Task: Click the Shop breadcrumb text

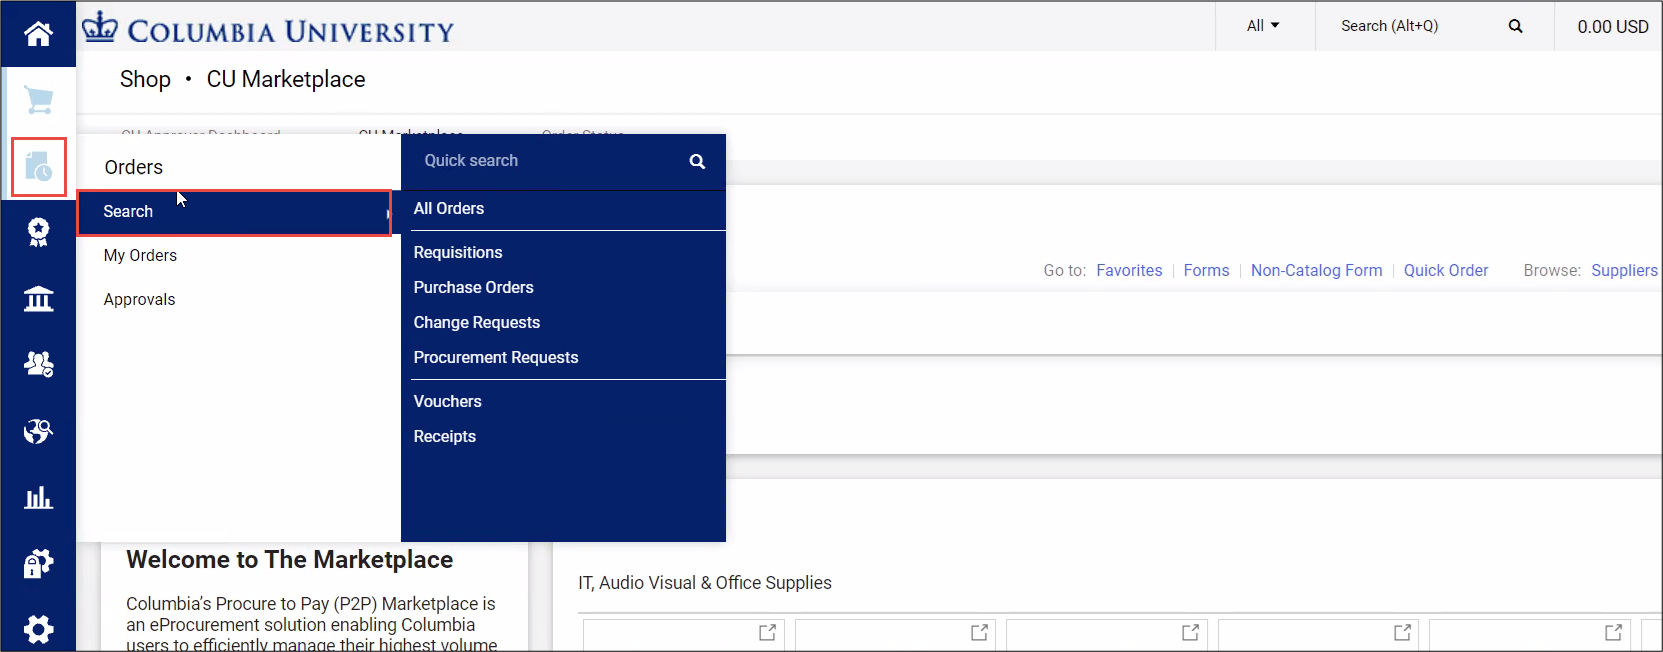Action: click(145, 79)
